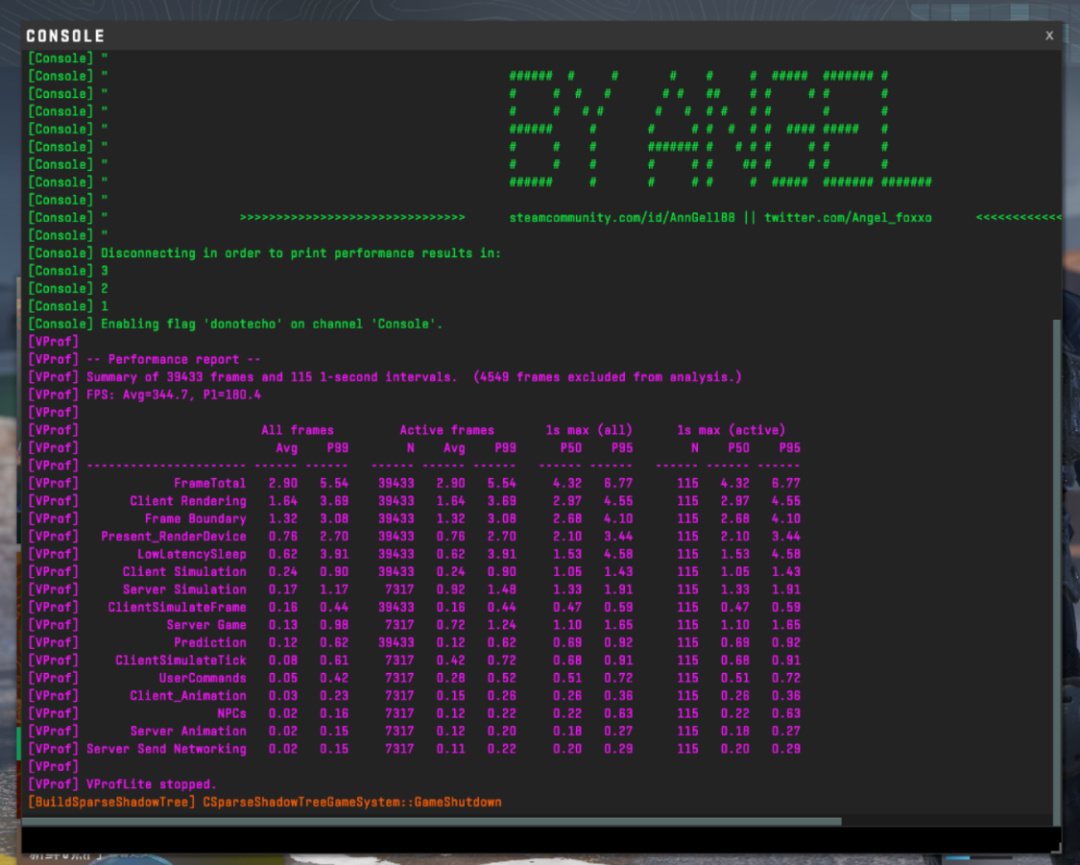This screenshot has height=865, width=1080.
Task: Select the Client_Animation row label
Action: [x=187, y=696]
